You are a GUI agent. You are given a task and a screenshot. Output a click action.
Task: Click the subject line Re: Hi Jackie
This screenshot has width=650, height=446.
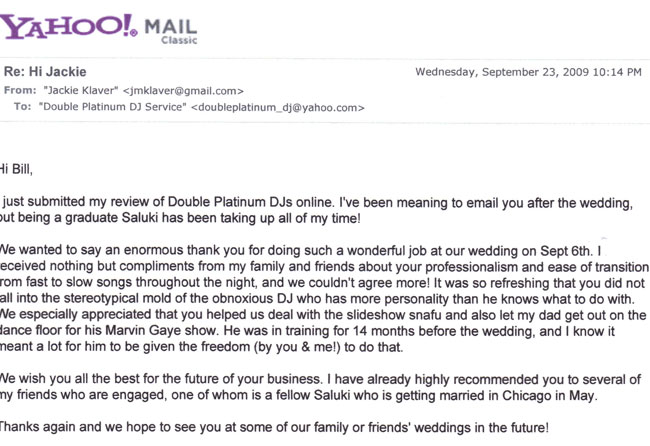[x=47, y=74]
